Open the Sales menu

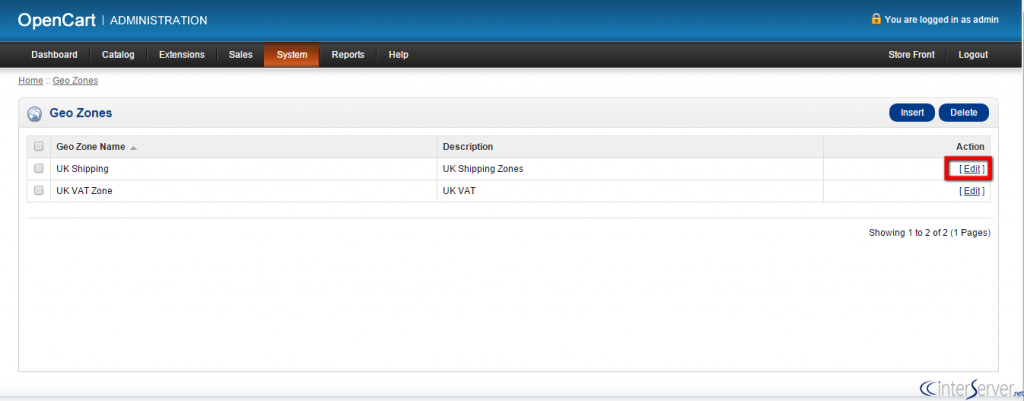coord(240,55)
